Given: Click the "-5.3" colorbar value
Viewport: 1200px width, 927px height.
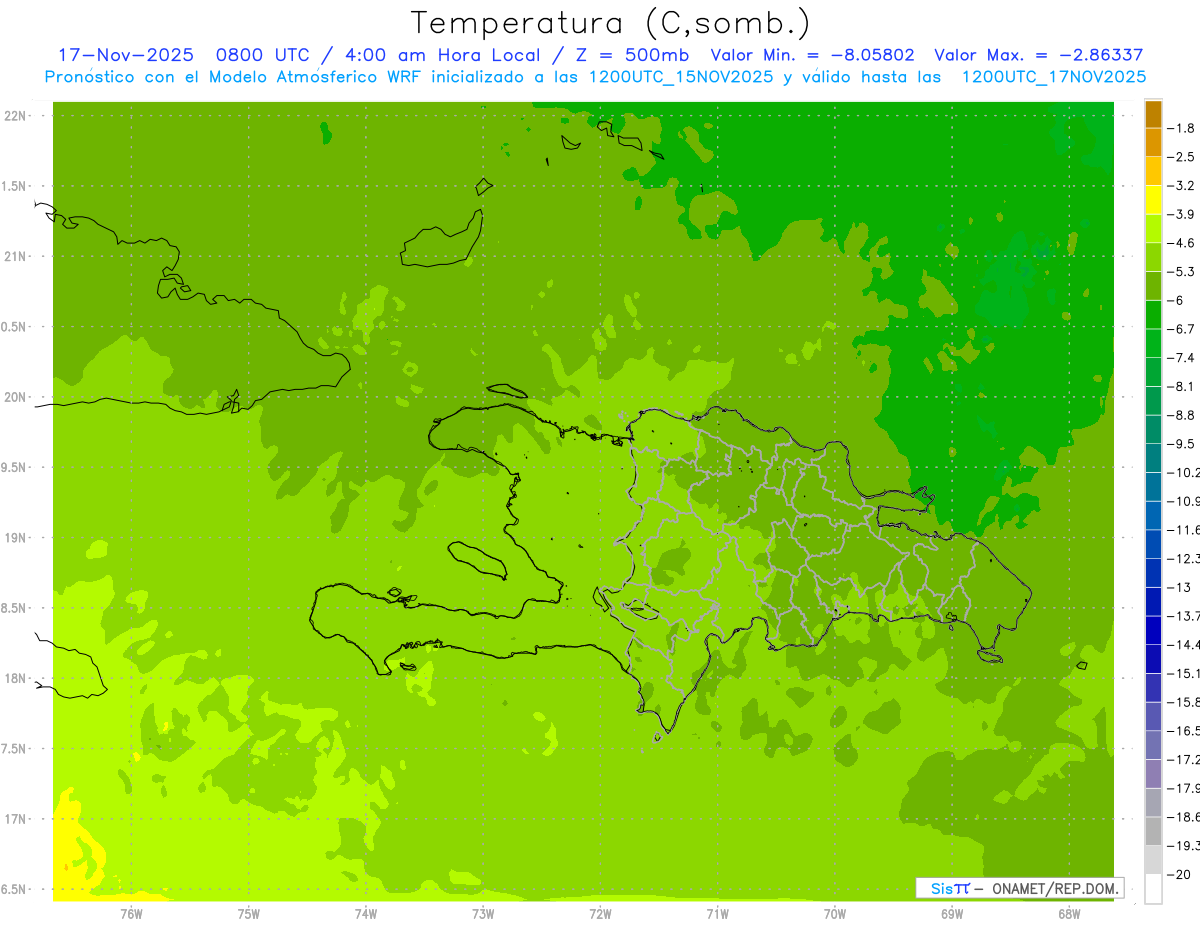Looking at the screenshot, I should (x=1183, y=272).
